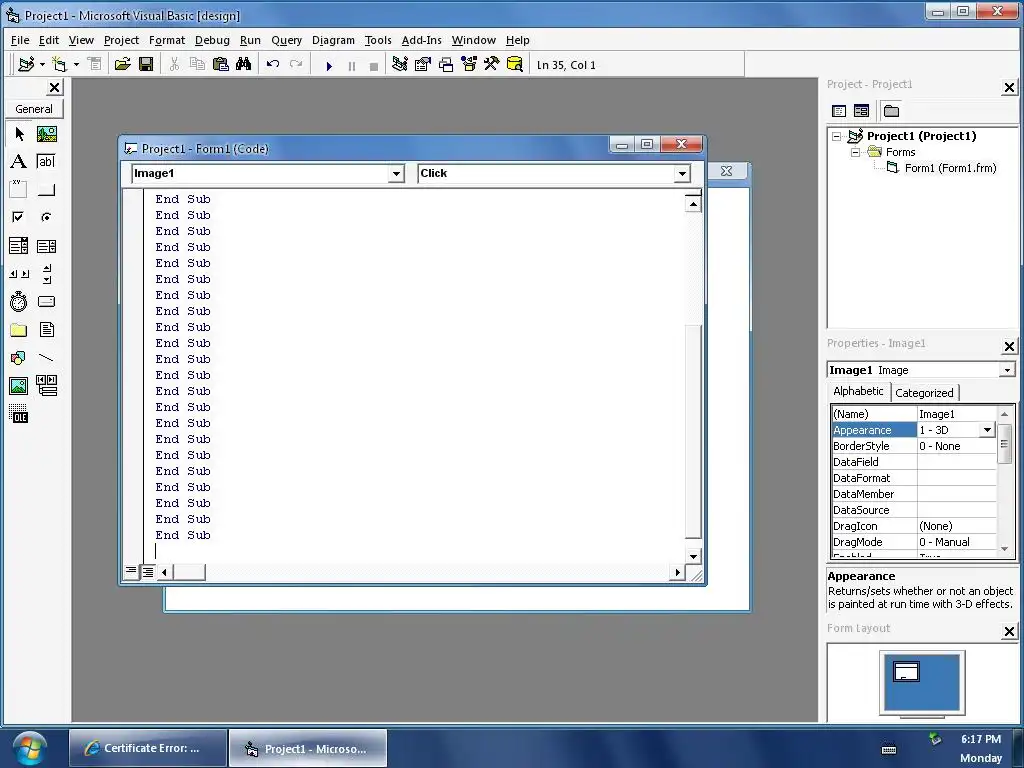Select the BorderStyle property row
The image size is (1024, 768).
pos(914,446)
